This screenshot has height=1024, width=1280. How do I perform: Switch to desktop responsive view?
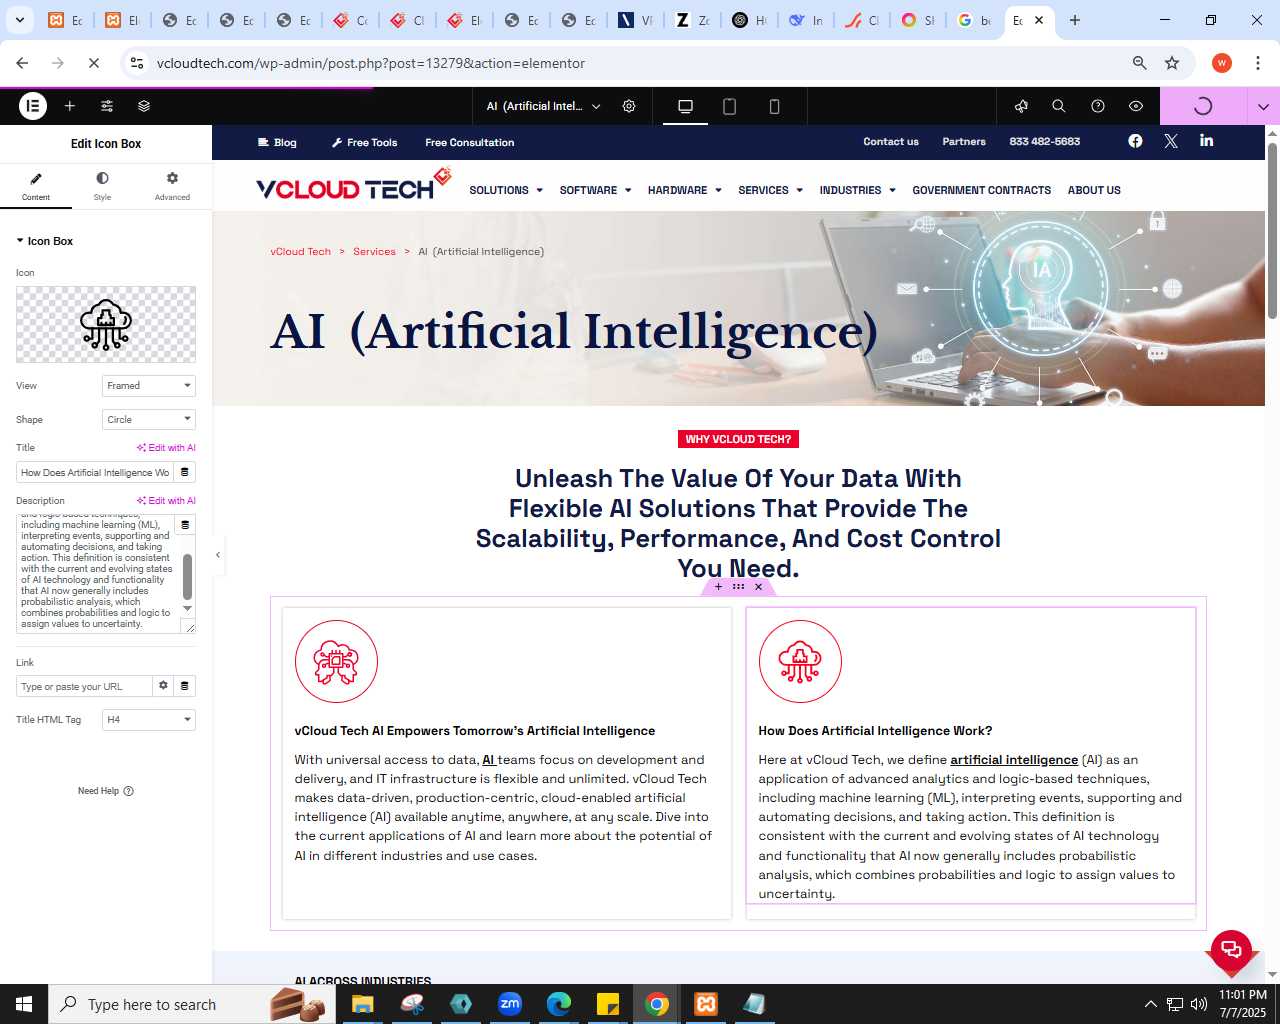pos(685,106)
